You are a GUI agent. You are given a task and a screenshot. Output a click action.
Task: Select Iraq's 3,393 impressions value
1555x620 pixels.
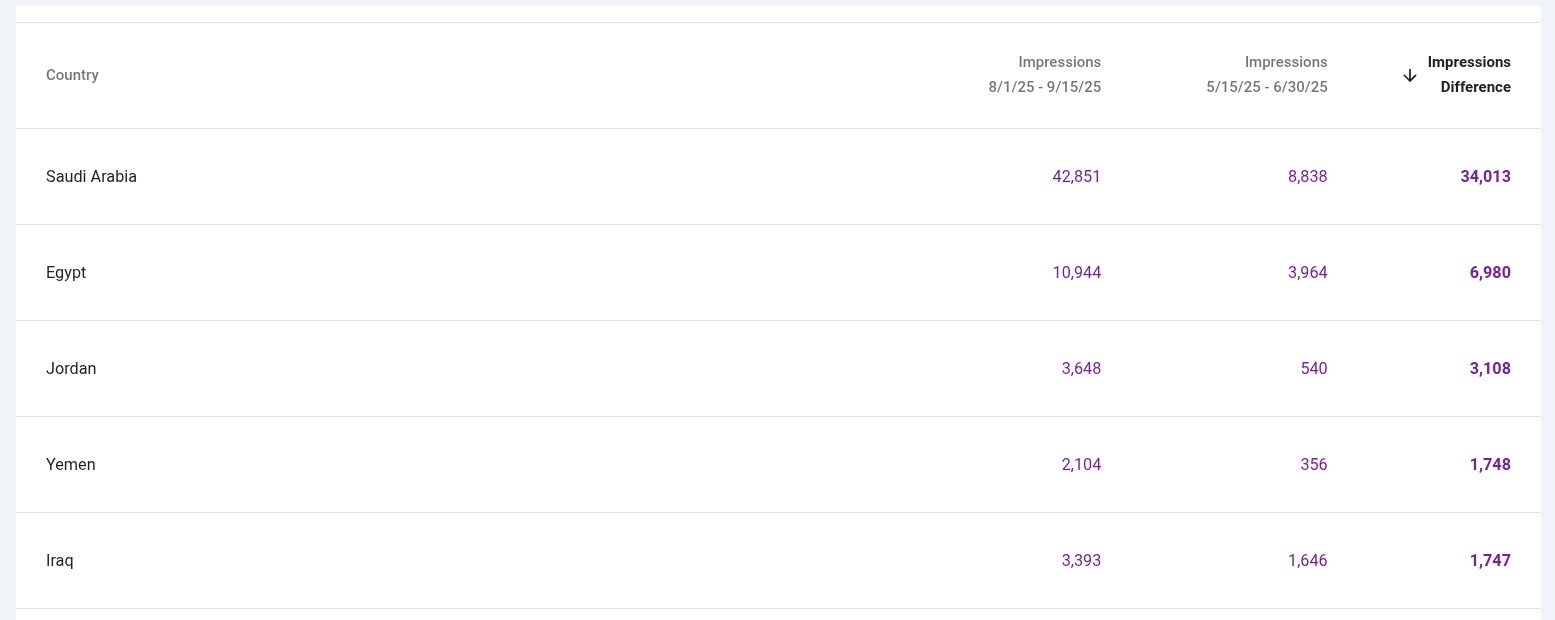pyautogui.click(x=1081, y=561)
